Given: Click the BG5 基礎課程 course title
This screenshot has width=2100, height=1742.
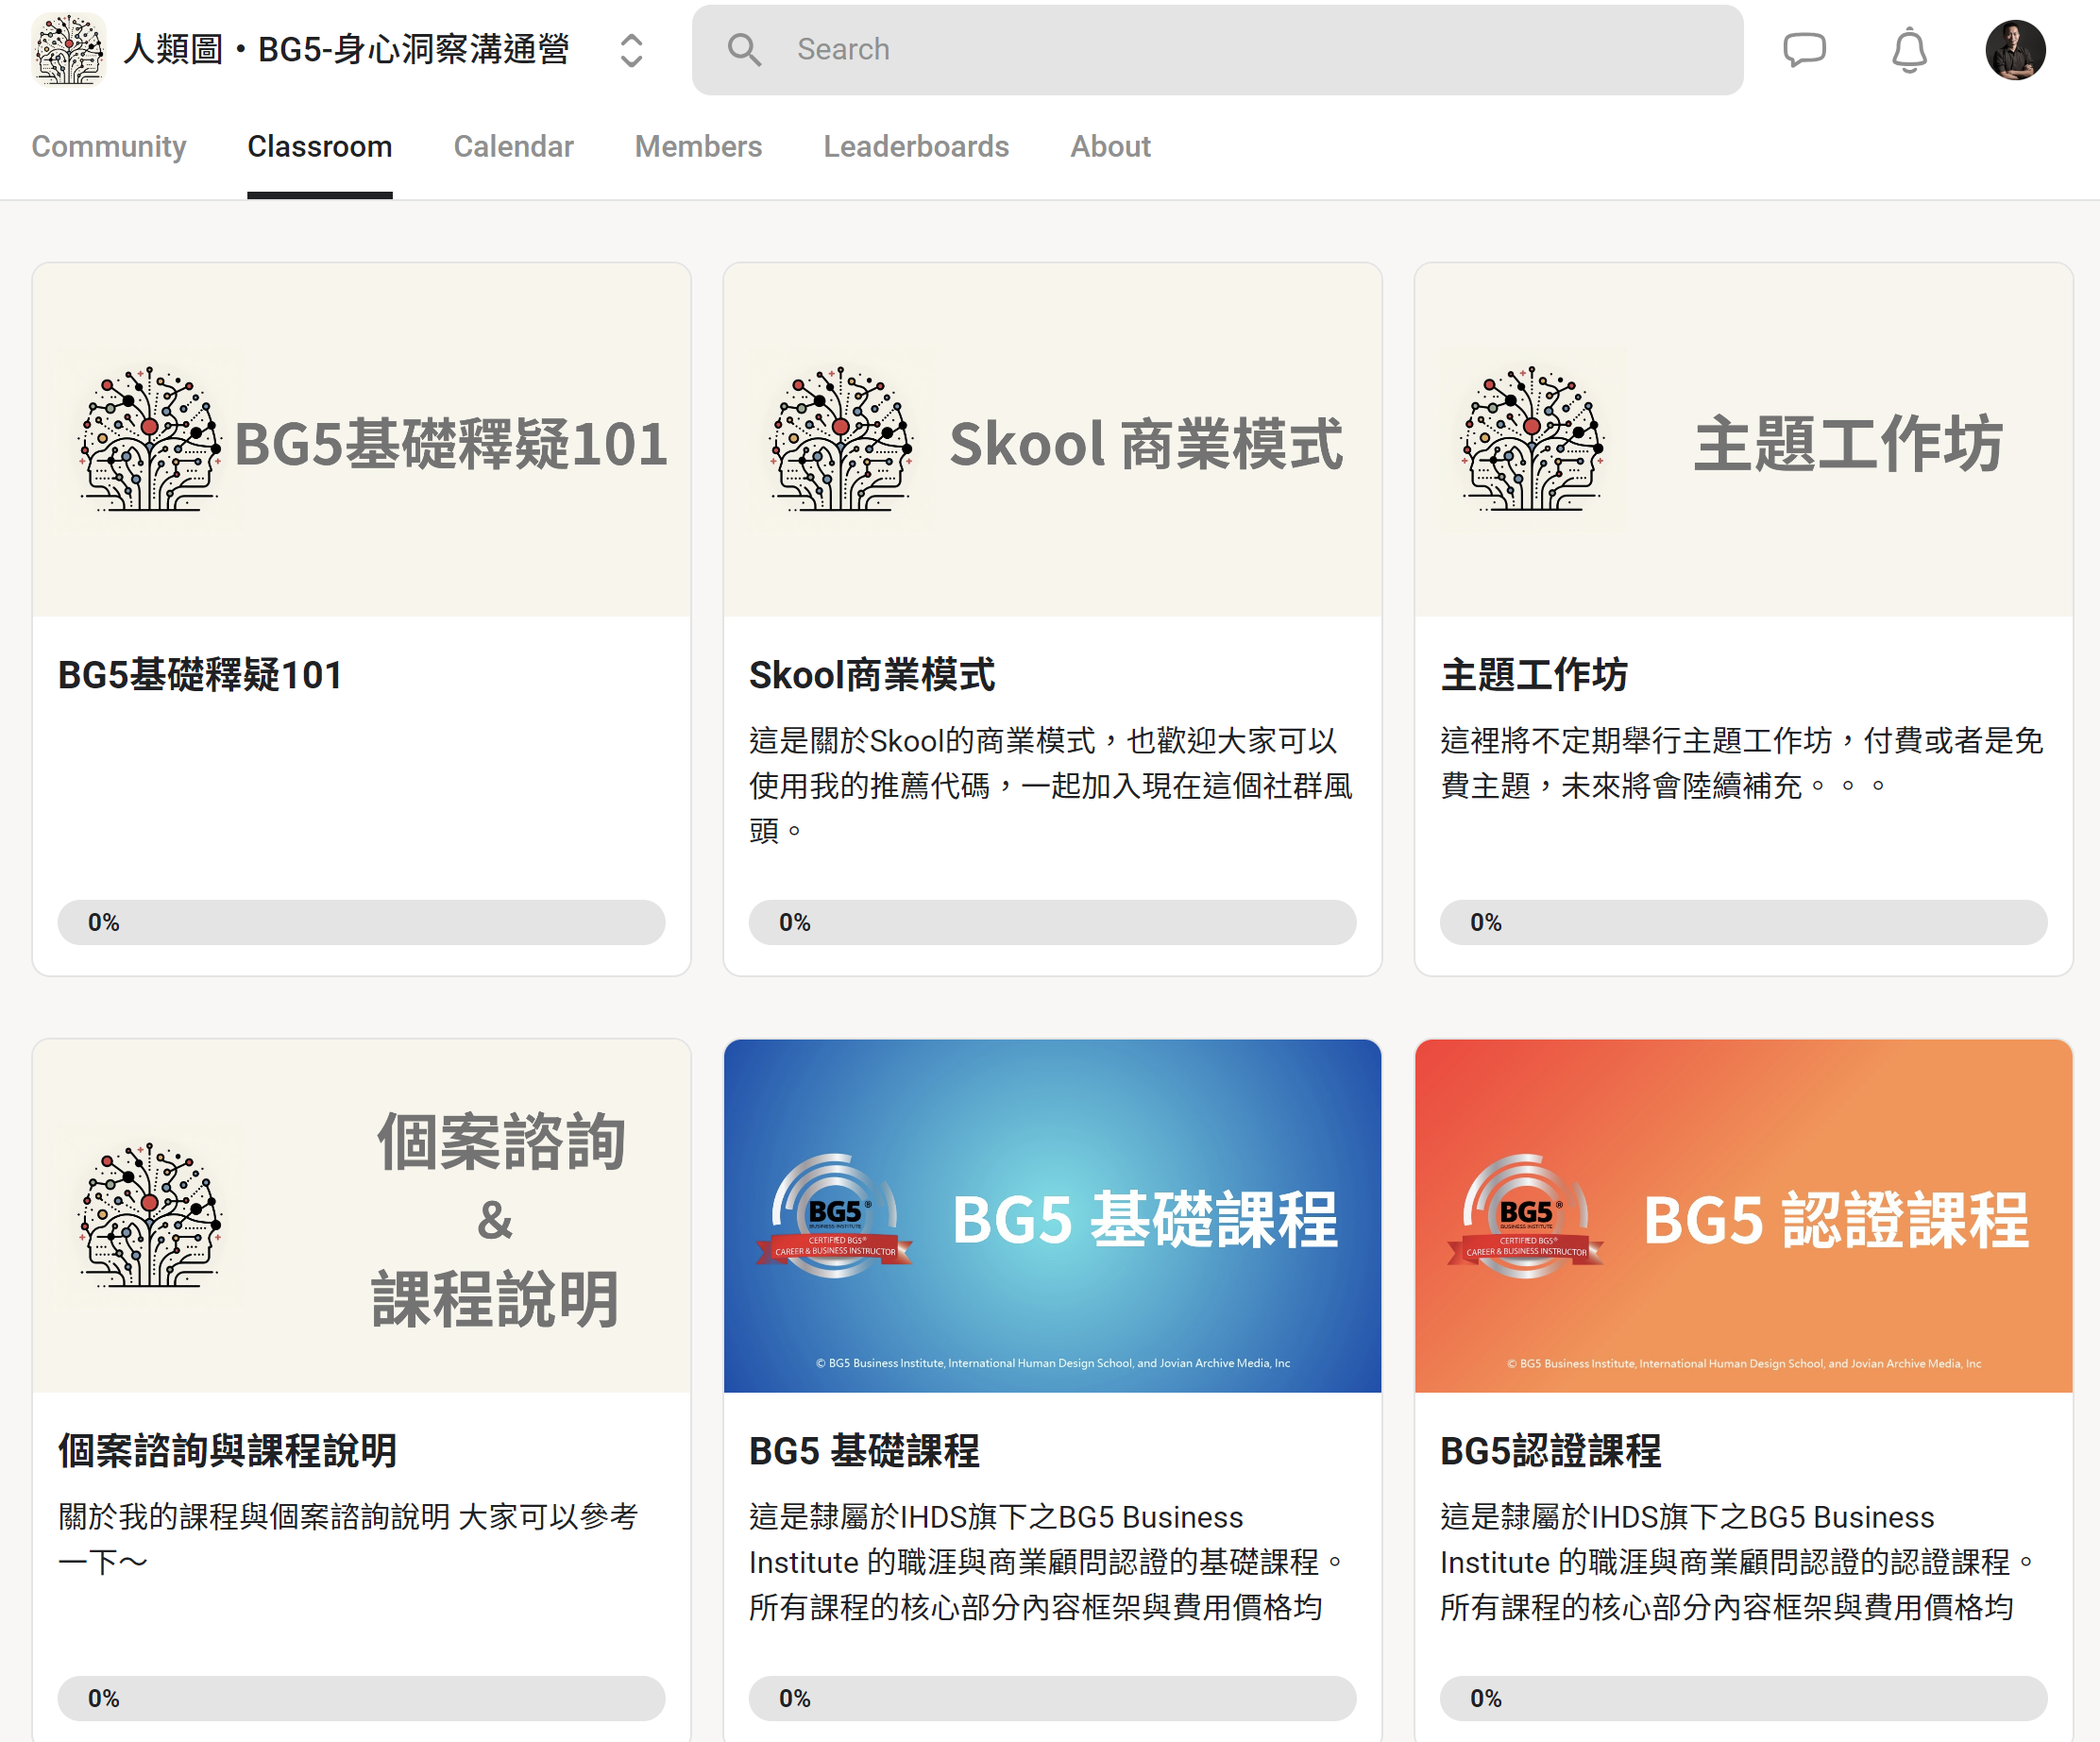Looking at the screenshot, I should (864, 1451).
